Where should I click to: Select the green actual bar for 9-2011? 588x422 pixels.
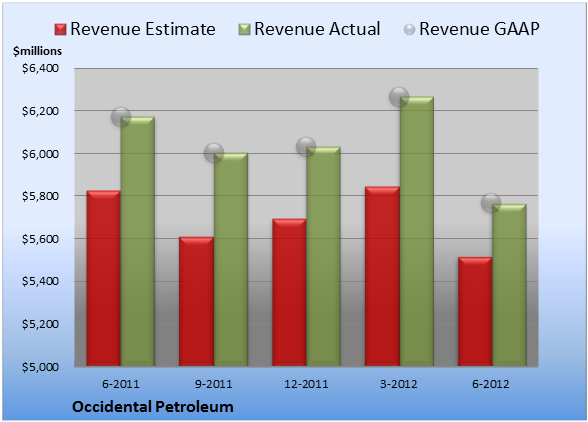coord(231,259)
